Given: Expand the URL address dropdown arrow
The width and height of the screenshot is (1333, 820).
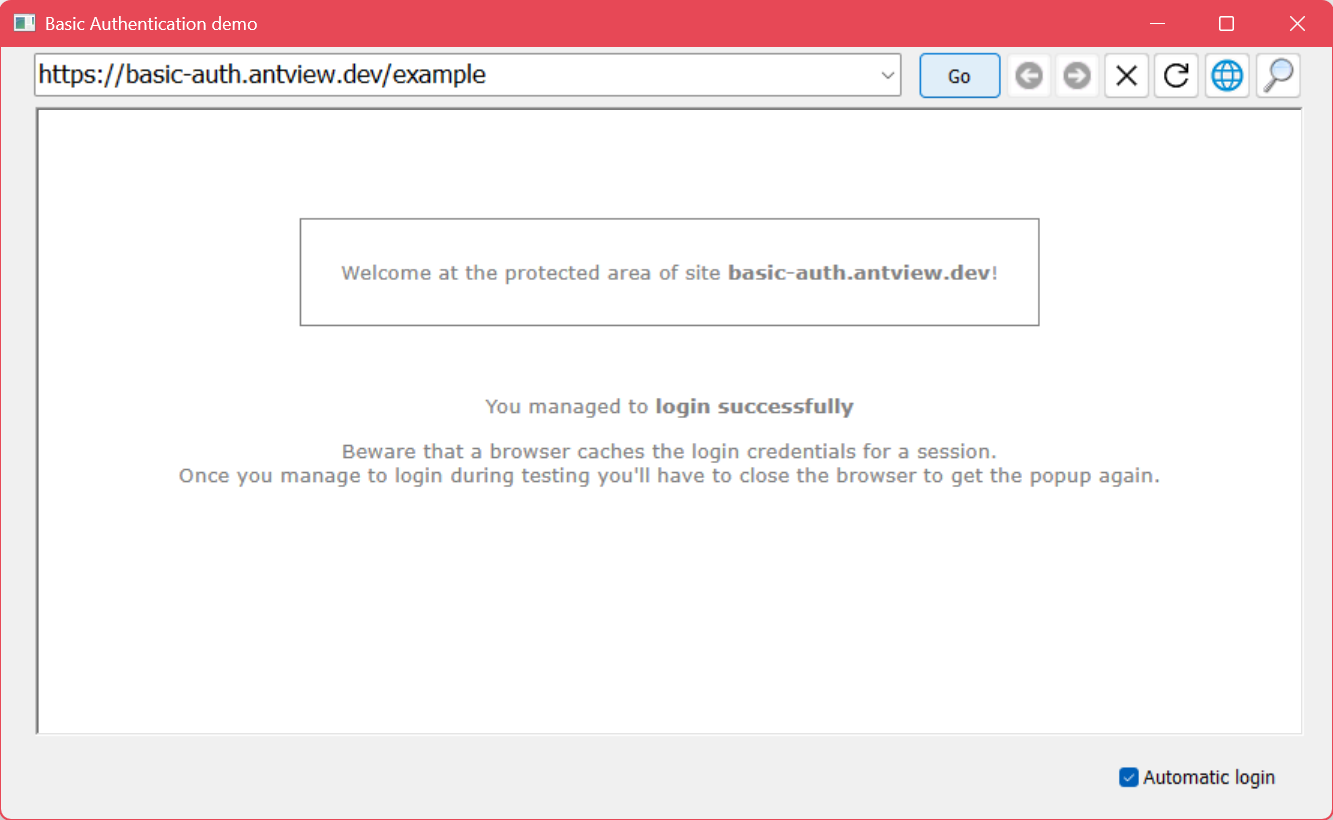Looking at the screenshot, I should [x=886, y=76].
